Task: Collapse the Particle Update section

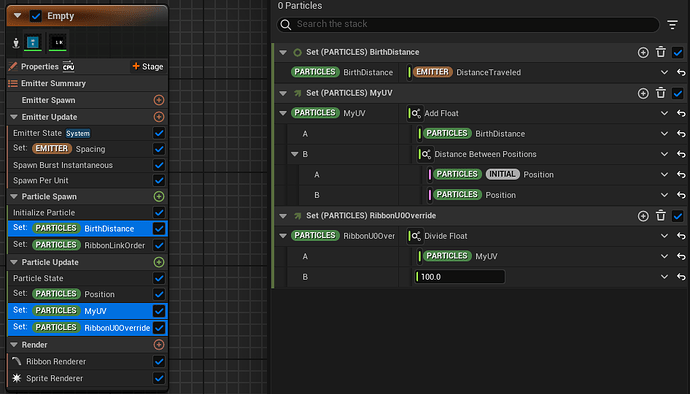Action: tap(14, 262)
